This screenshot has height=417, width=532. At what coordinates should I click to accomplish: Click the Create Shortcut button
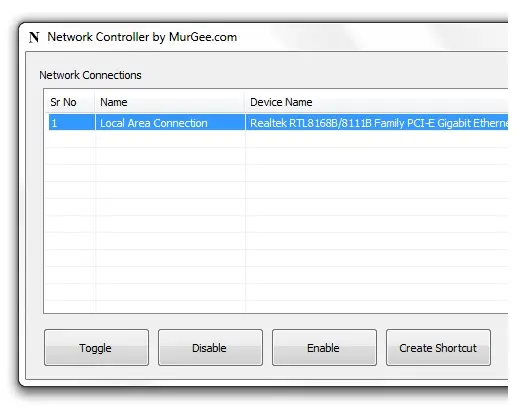(x=438, y=347)
